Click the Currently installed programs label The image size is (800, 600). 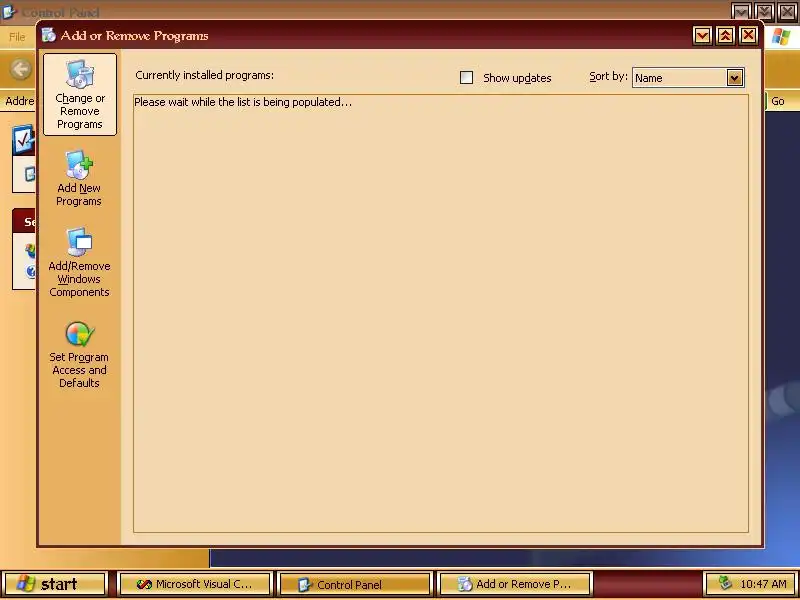(x=205, y=76)
